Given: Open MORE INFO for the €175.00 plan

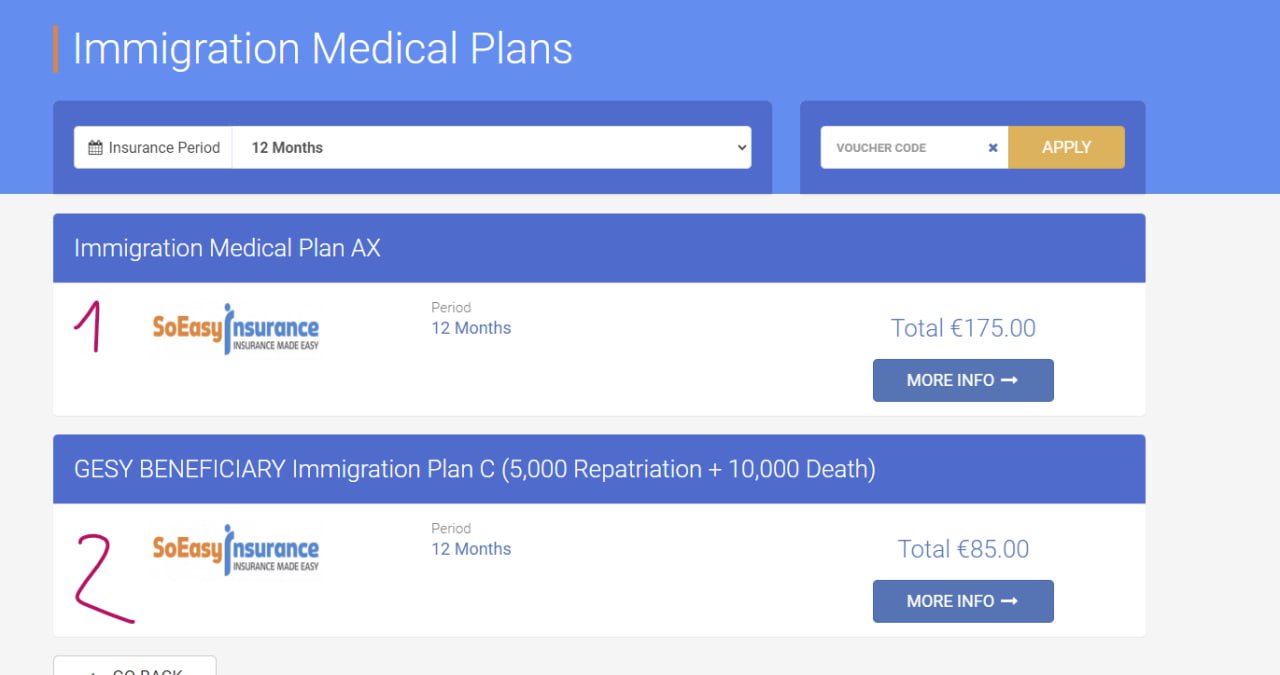Looking at the screenshot, I should (x=963, y=380).
